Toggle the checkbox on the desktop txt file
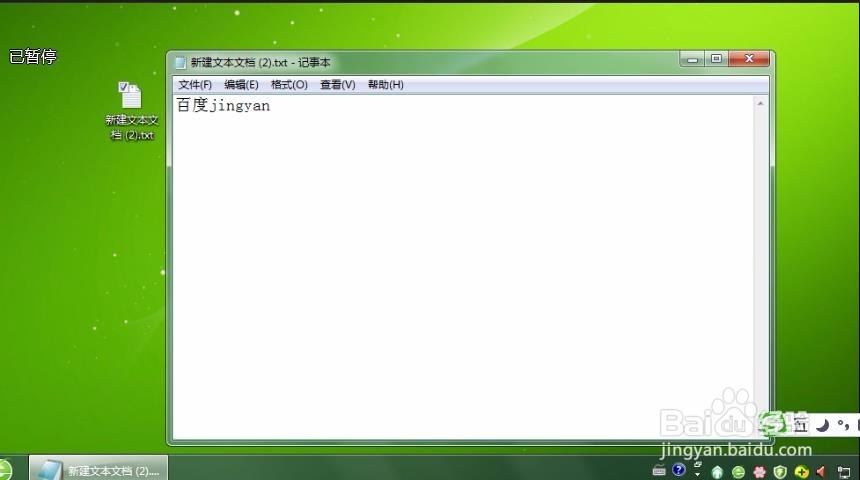The width and height of the screenshot is (860, 480). click(x=123, y=87)
